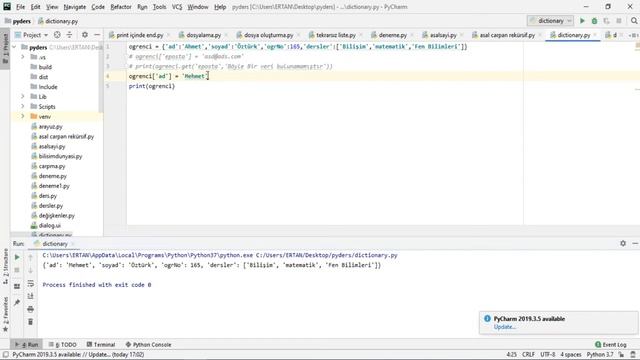Select dialog.ui in project tree
Image resolution: width=640 pixels, height=360 pixels.
point(50,225)
